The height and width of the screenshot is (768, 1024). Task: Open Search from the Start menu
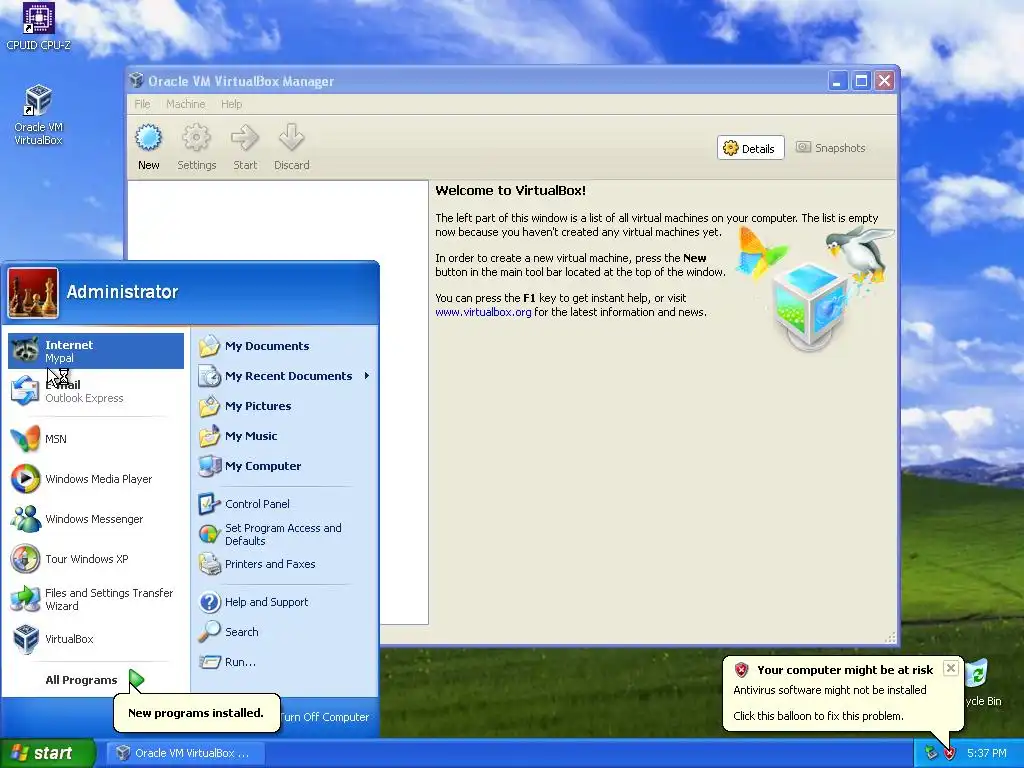[285, 632]
